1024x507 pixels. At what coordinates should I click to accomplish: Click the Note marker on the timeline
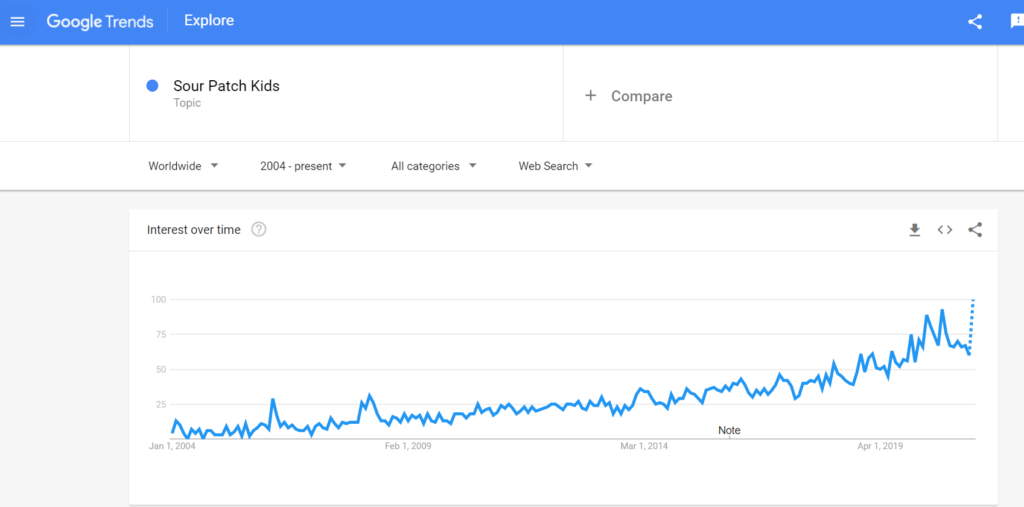729,431
